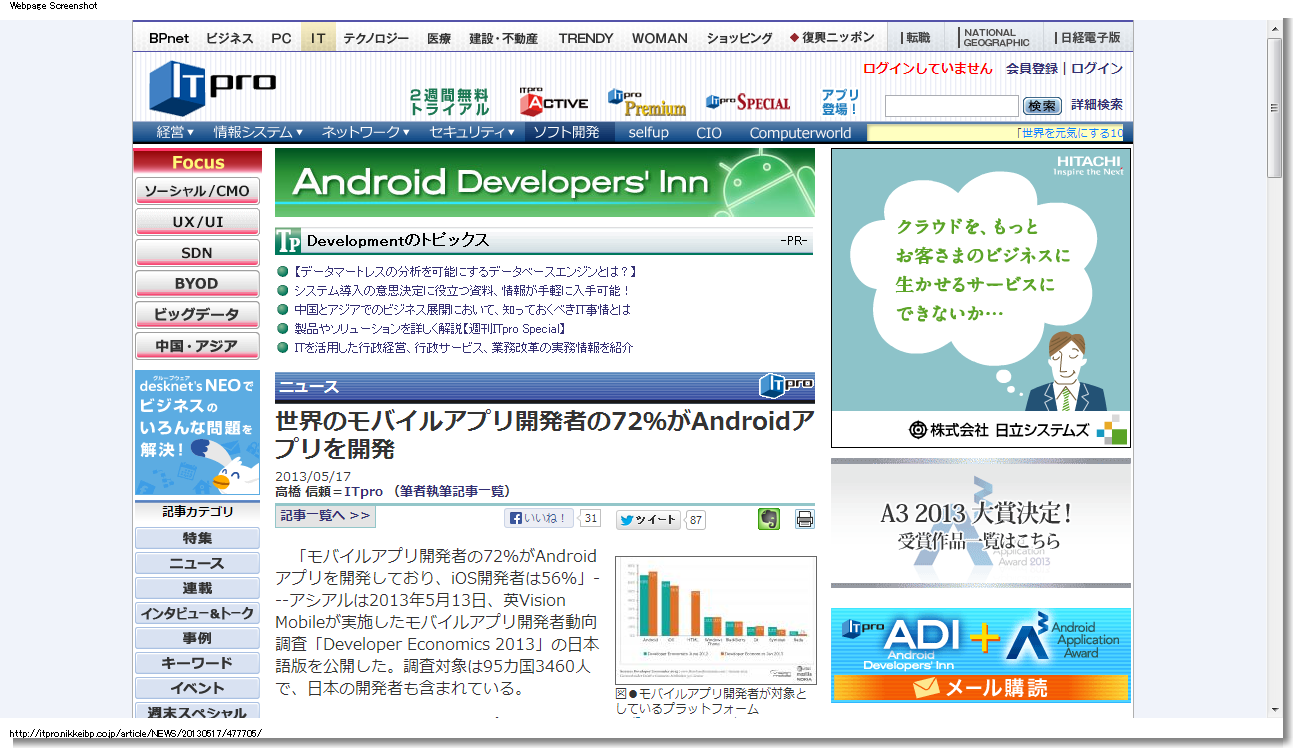Open 復興ニッポン in the top bar
Viewport: 1293px width, 748px height.
(x=833, y=38)
